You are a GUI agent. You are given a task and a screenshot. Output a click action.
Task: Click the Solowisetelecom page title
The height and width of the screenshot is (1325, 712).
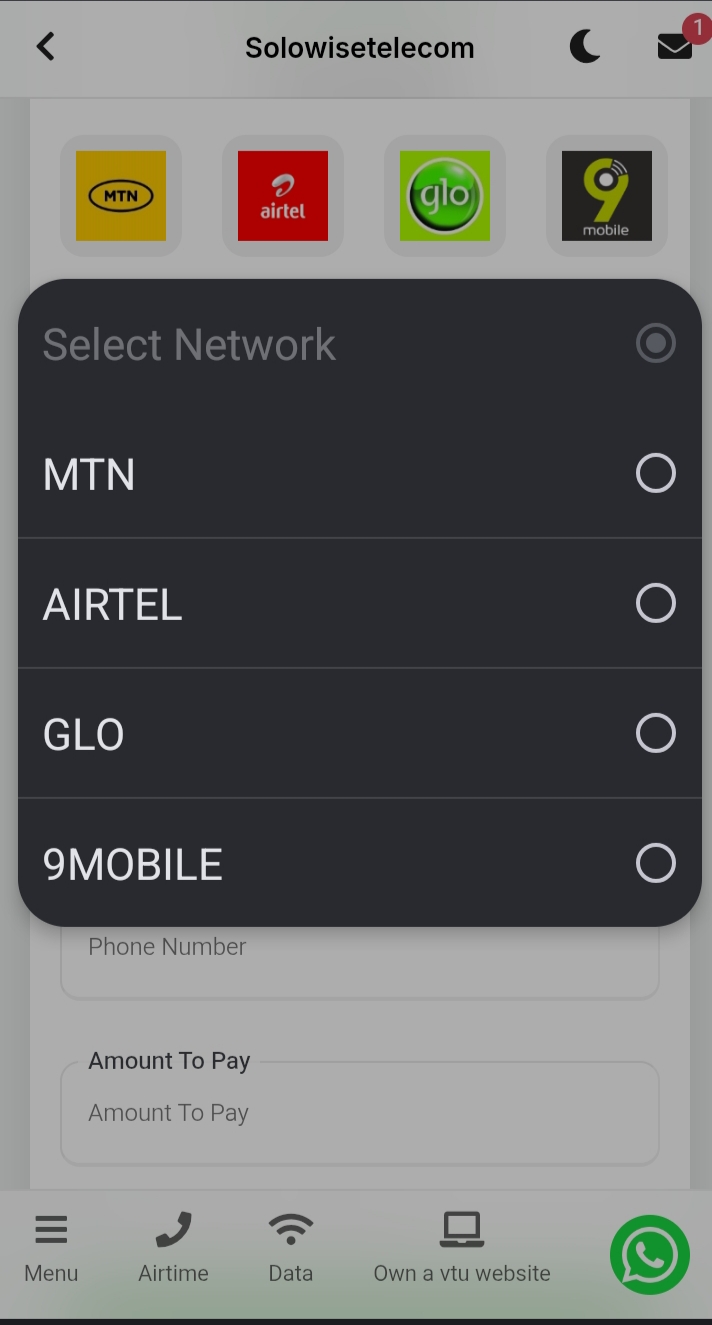tap(360, 48)
